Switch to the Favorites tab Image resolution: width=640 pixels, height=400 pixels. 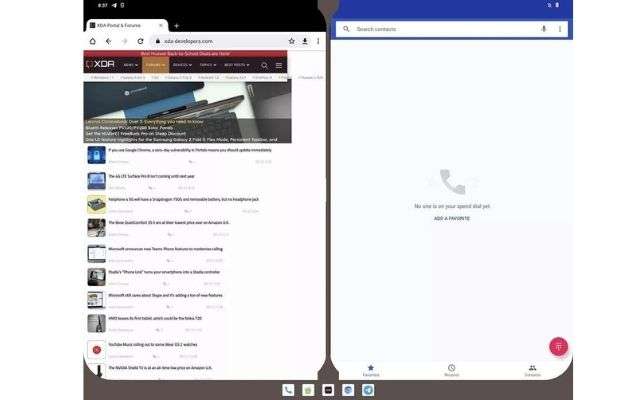[x=371, y=371]
